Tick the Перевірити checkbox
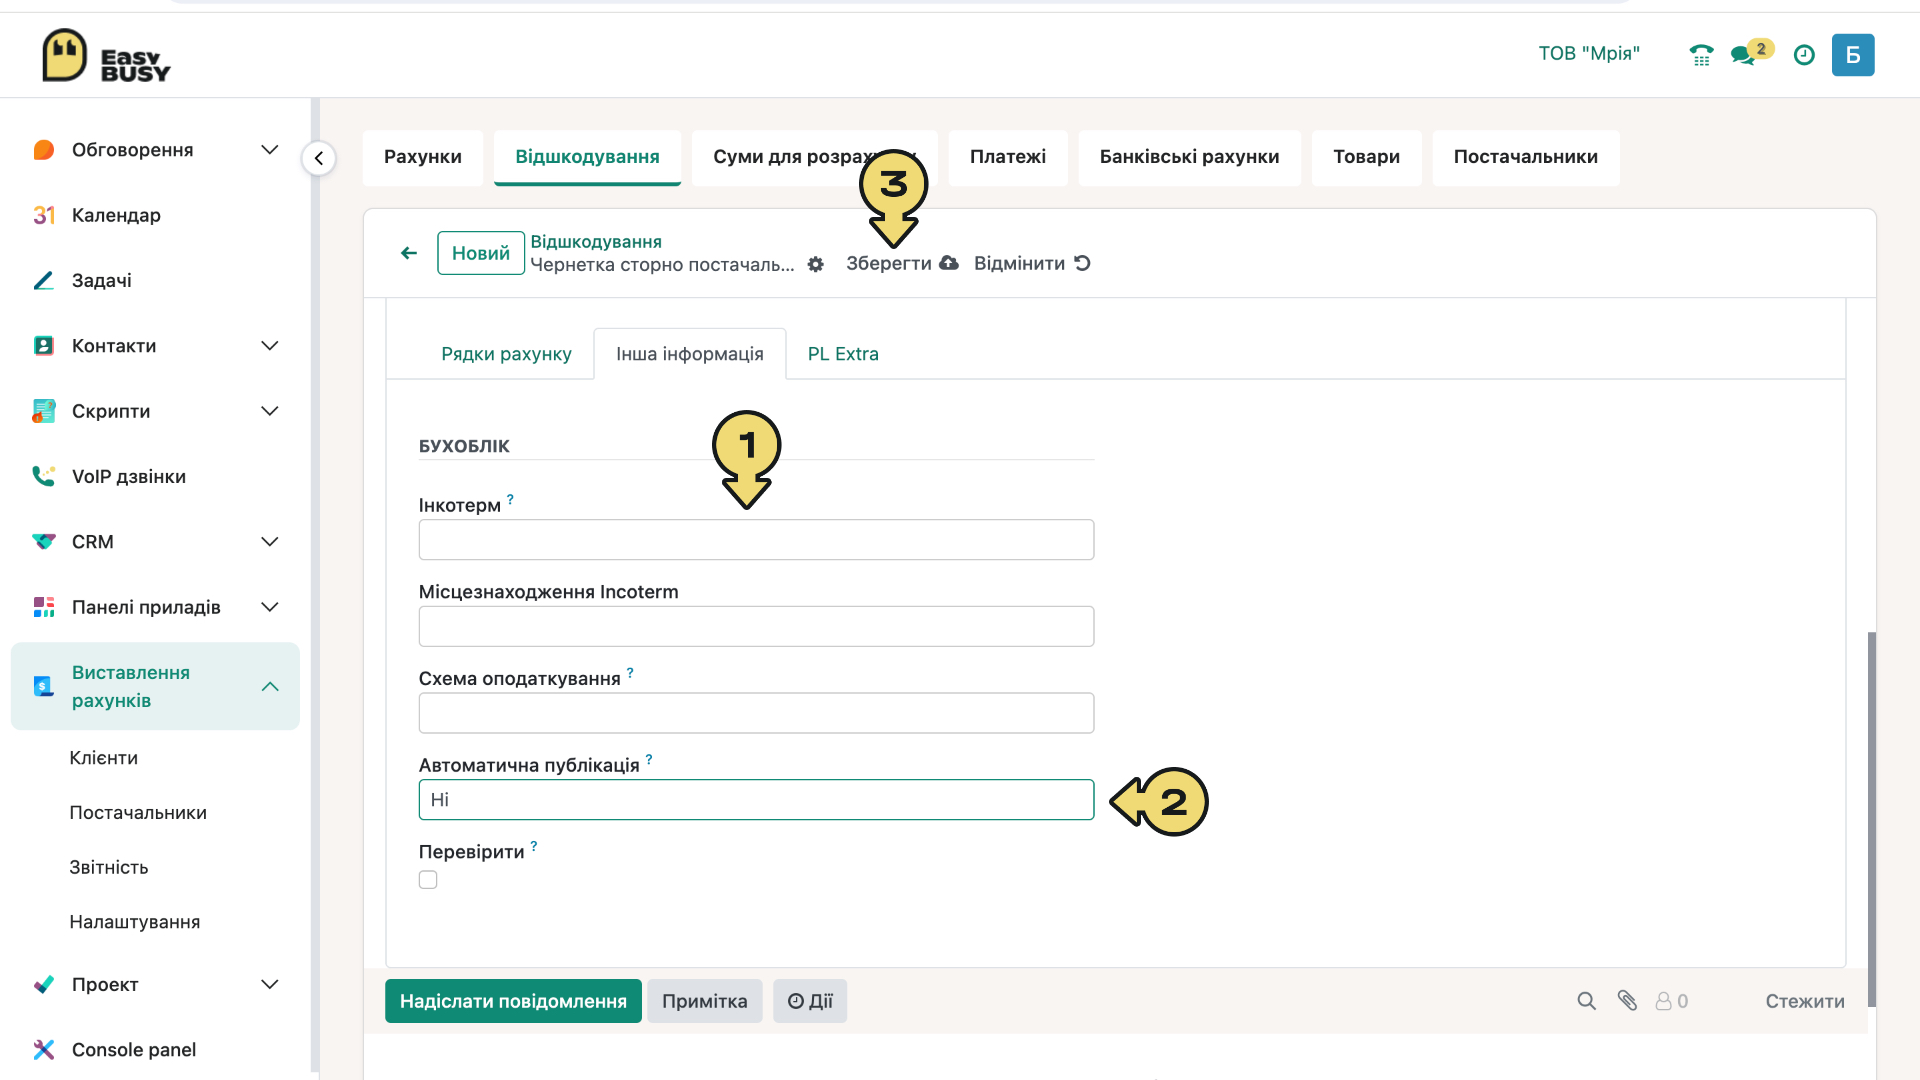 pyautogui.click(x=428, y=880)
